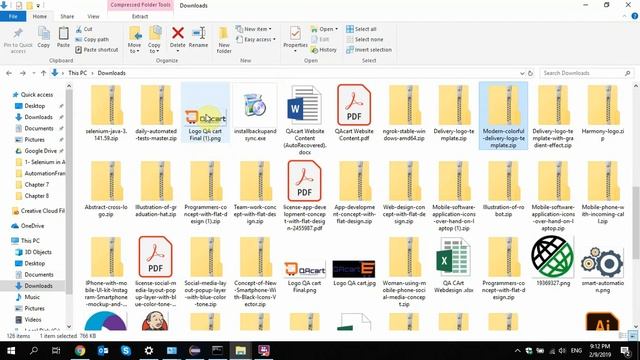Select Music in navigation pane
The image size is (640, 360).
pyautogui.click(x=28, y=297)
